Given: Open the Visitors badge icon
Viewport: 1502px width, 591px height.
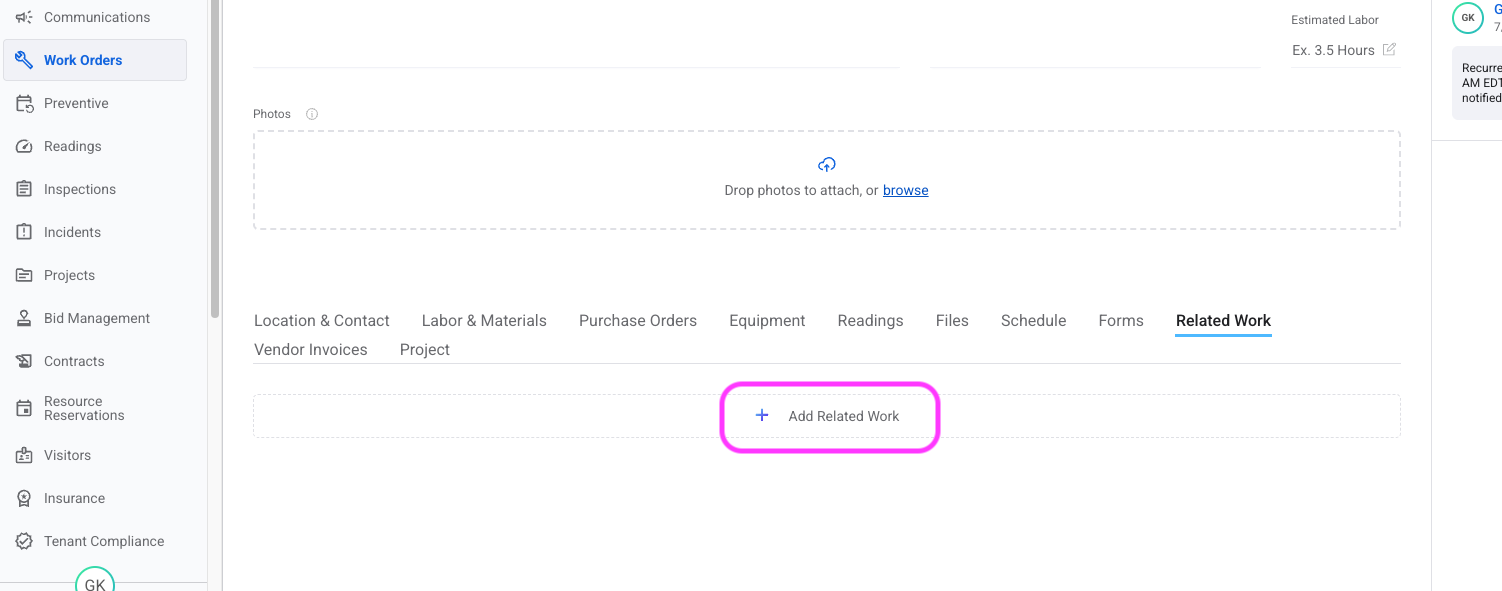Looking at the screenshot, I should click(x=23, y=454).
